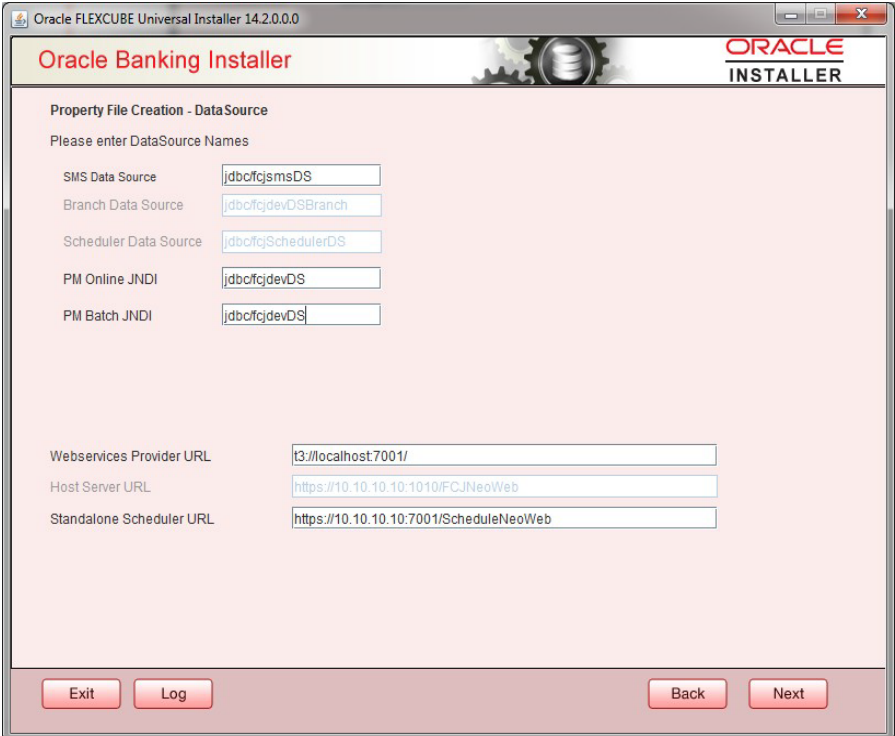The width and height of the screenshot is (895, 736).
Task: Click the 'PM Batch JNDI' label
Action: point(107,316)
